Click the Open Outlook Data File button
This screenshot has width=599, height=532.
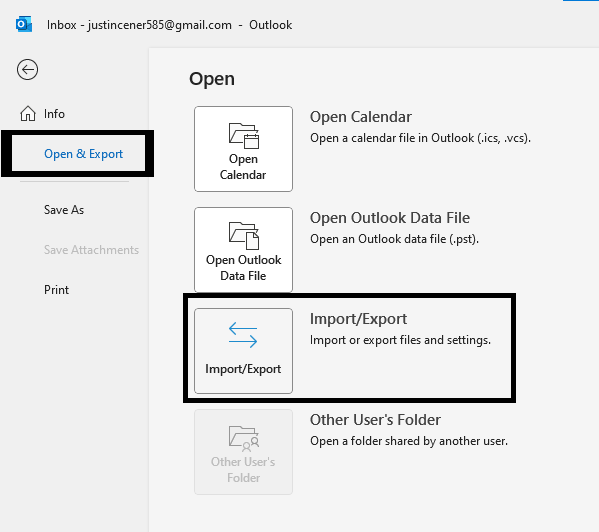243,250
